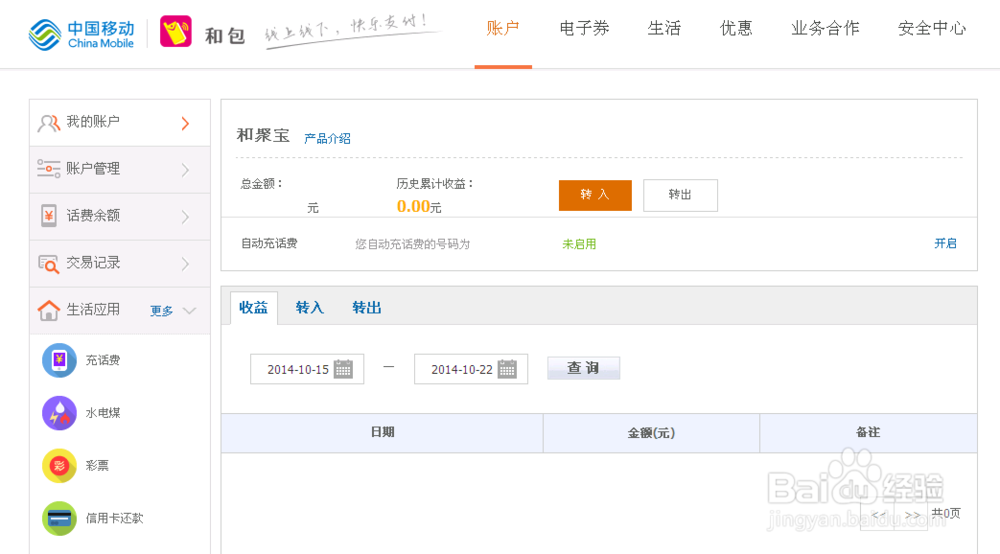Click the 话费余额 phone yen icon
This screenshot has width=1000, height=554.
coord(48,215)
